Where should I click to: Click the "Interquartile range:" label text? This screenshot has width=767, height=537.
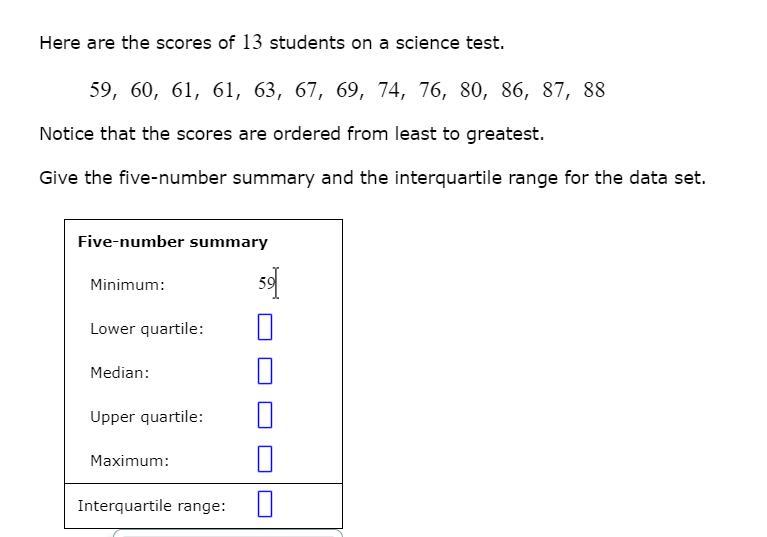pos(151,506)
